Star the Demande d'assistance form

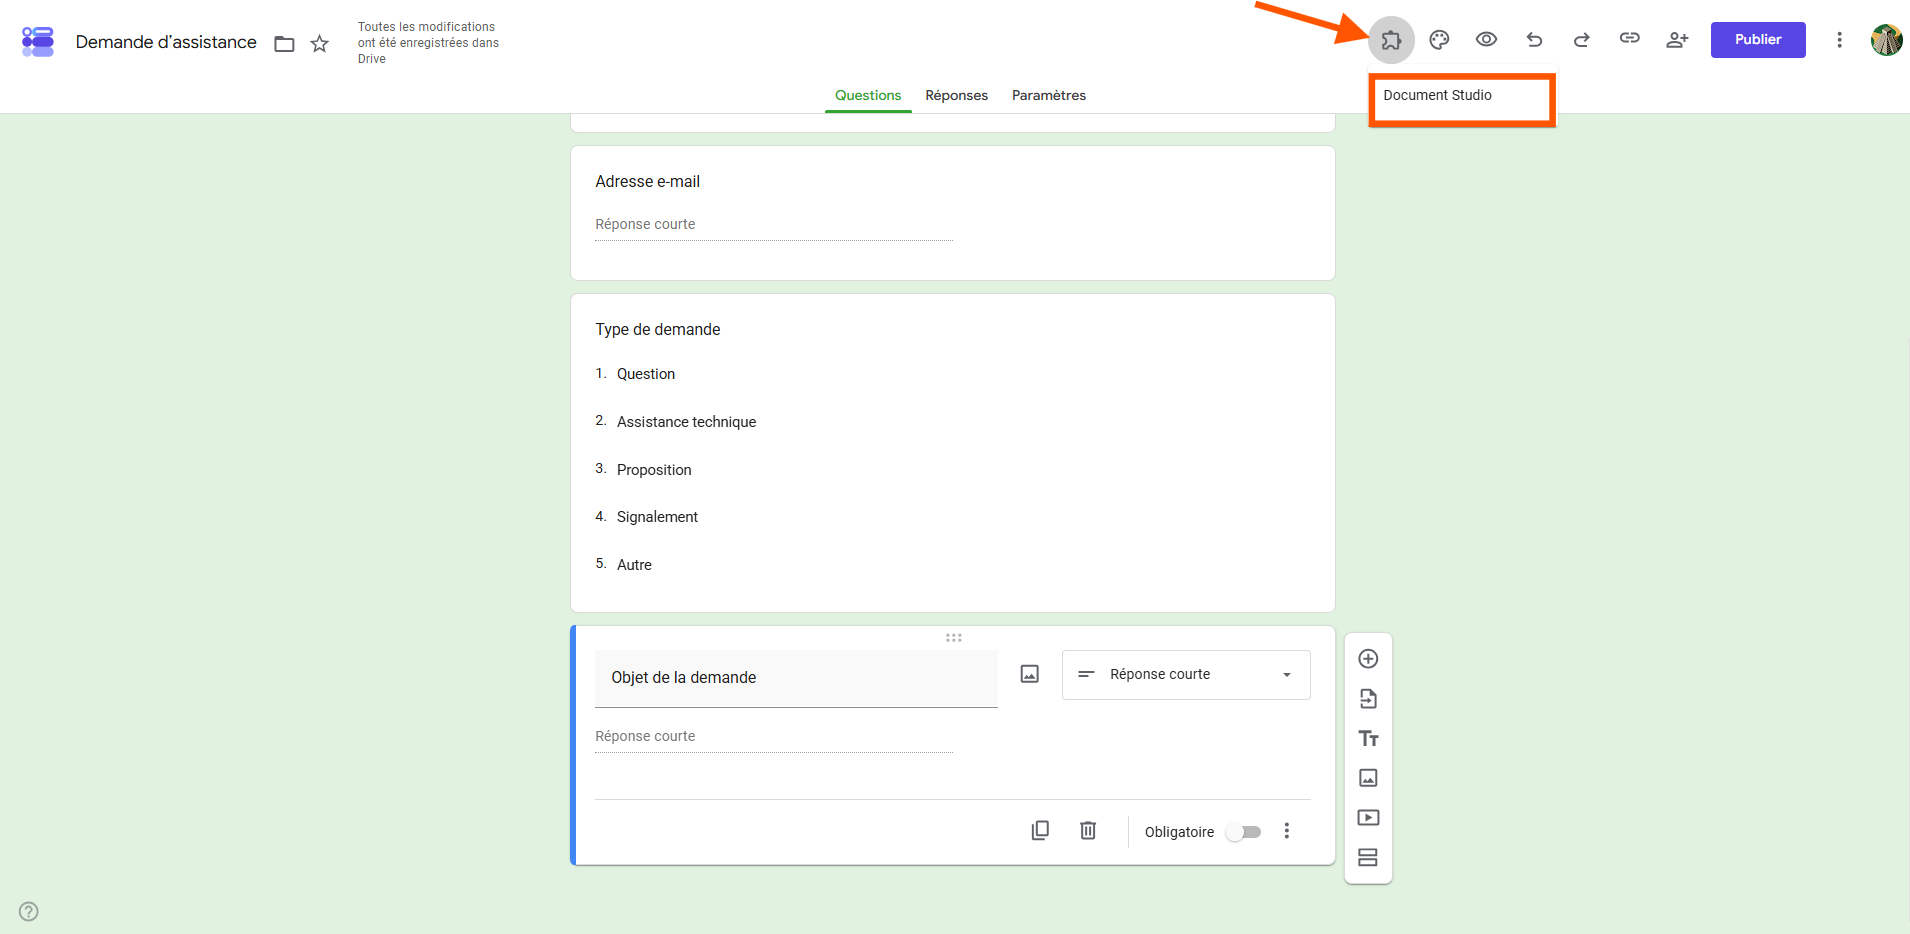point(320,43)
